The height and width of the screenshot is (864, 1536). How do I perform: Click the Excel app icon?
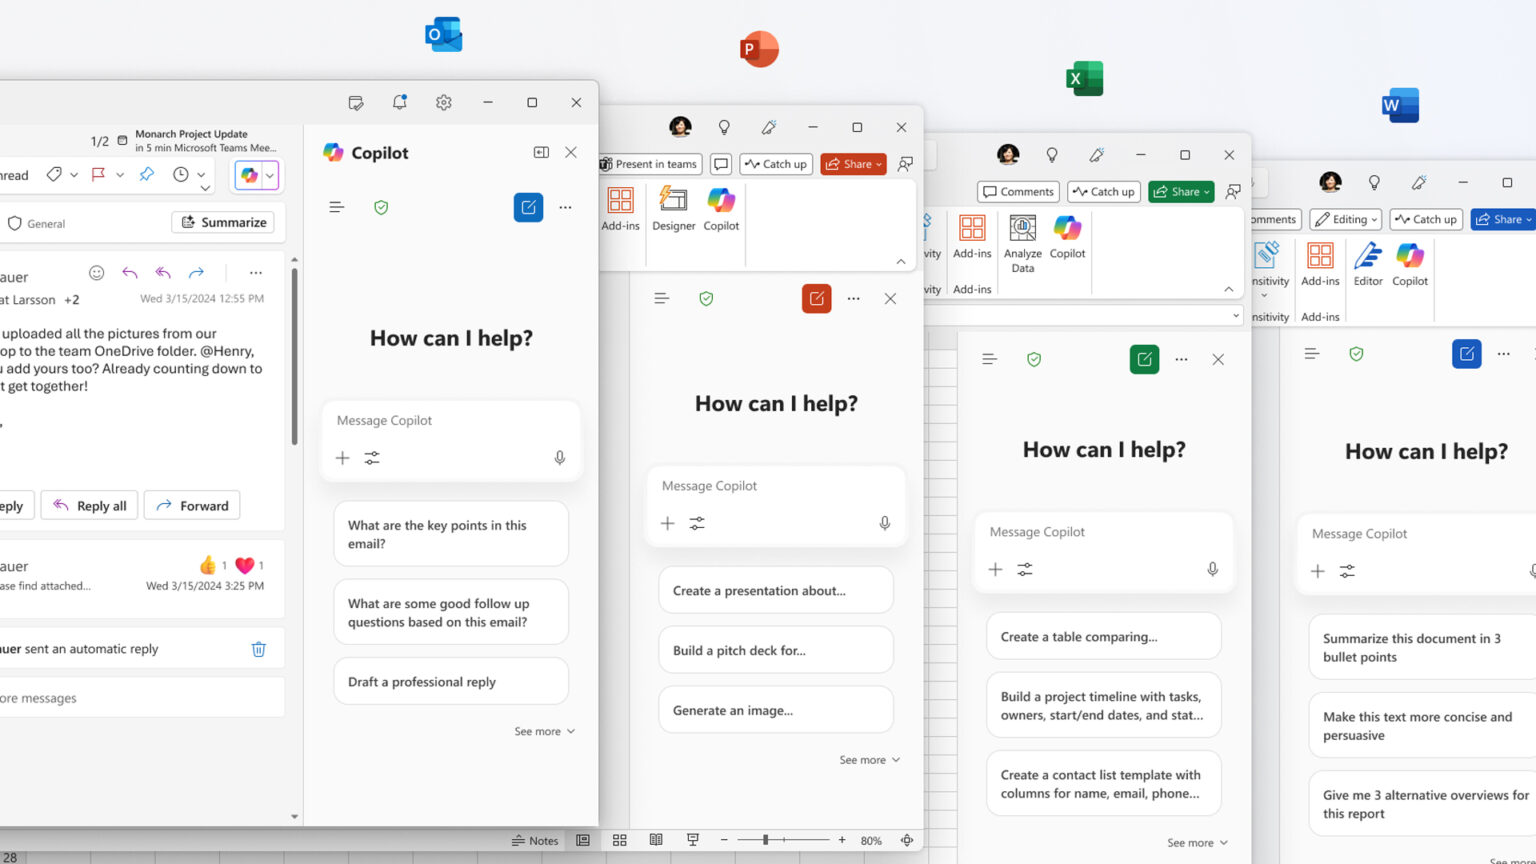pyautogui.click(x=1084, y=78)
